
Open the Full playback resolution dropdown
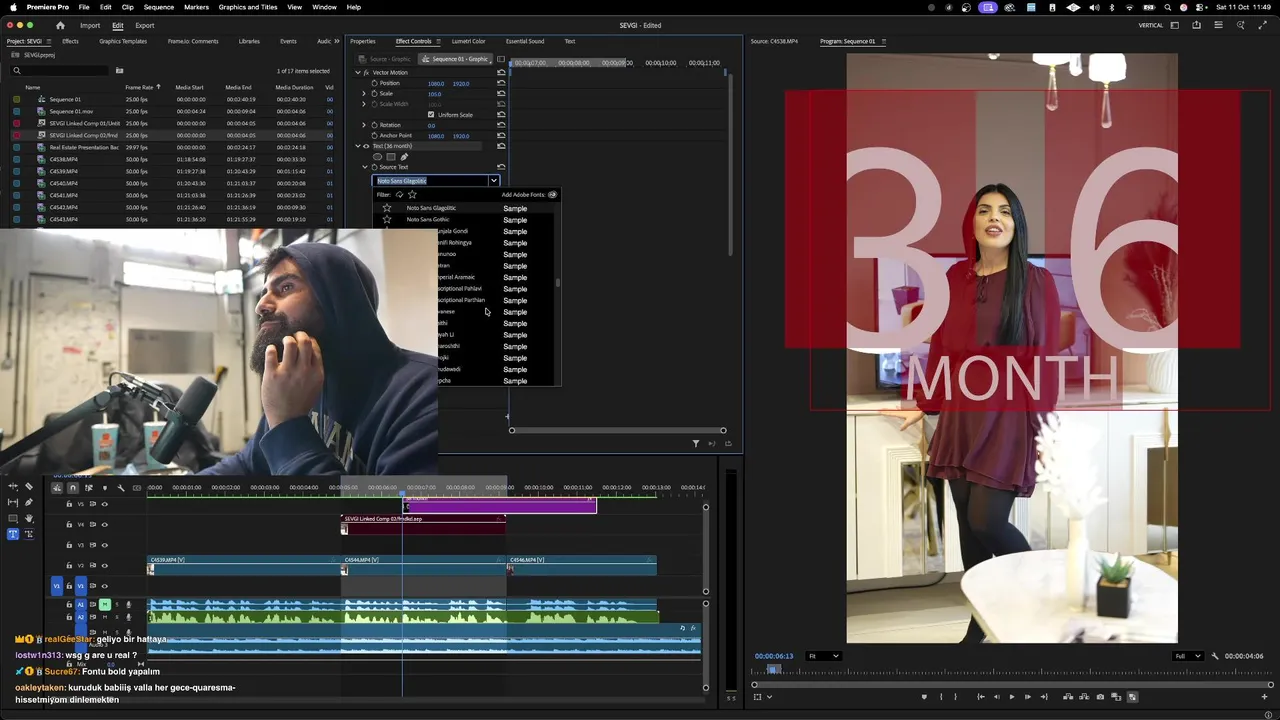[1187, 656]
